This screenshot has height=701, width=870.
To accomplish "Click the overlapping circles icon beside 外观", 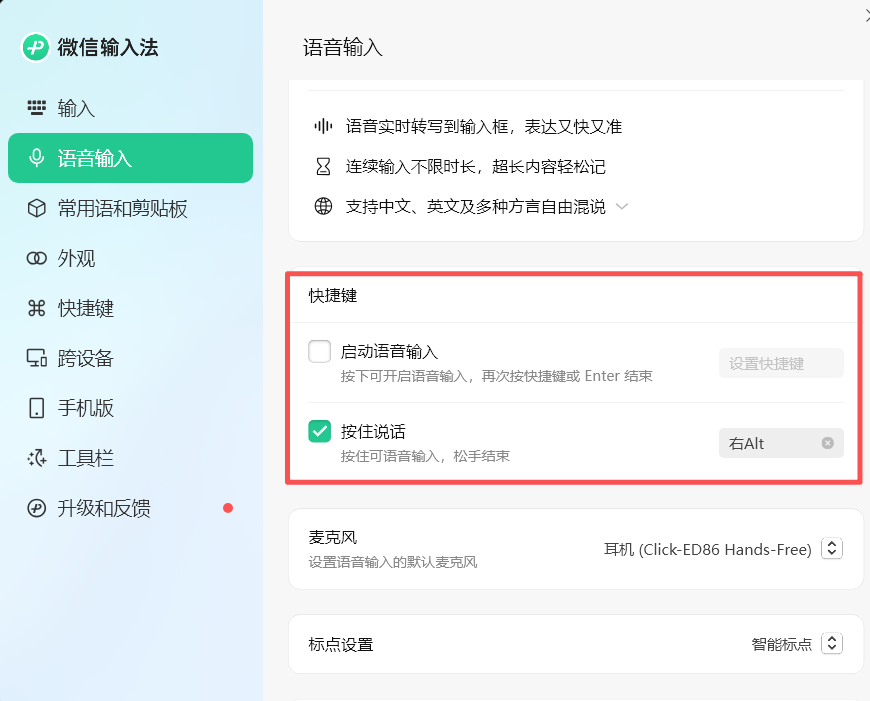I will point(37,258).
